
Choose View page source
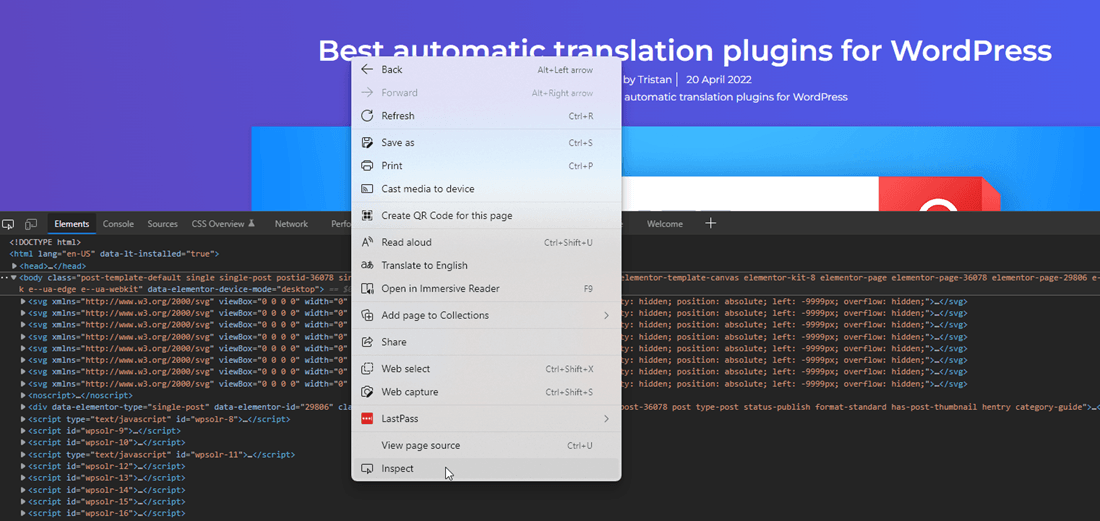click(x=485, y=445)
